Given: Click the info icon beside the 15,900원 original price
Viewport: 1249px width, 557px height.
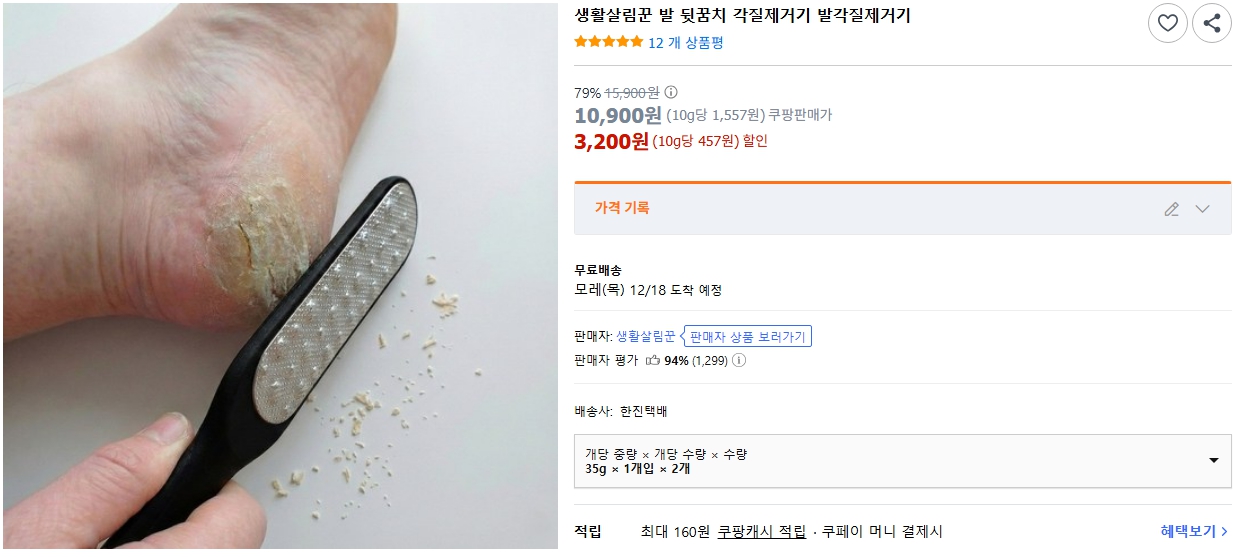Looking at the screenshot, I should pos(671,92).
